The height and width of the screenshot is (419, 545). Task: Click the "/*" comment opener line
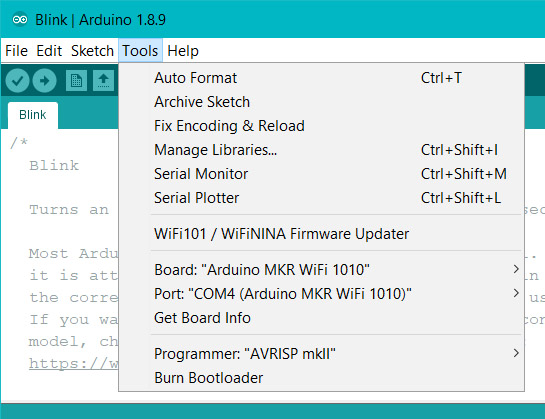19,142
